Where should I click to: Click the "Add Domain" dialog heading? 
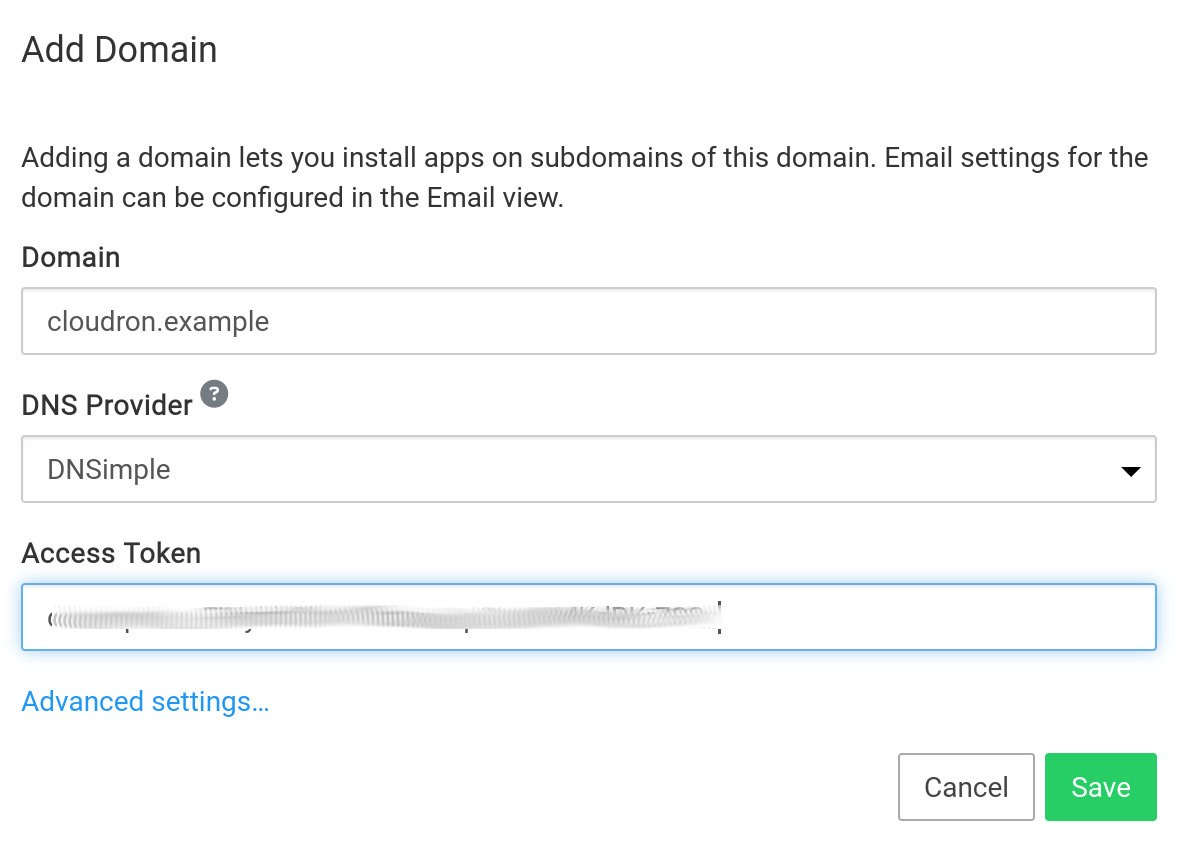click(x=119, y=49)
